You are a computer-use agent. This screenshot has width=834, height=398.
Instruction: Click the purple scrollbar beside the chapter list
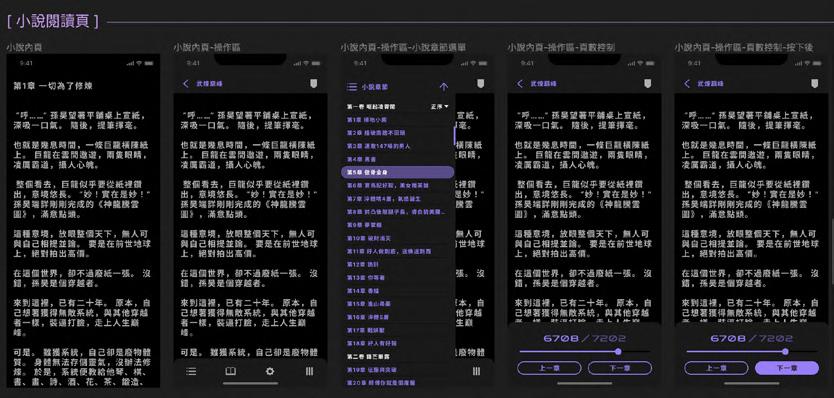[x=454, y=135]
